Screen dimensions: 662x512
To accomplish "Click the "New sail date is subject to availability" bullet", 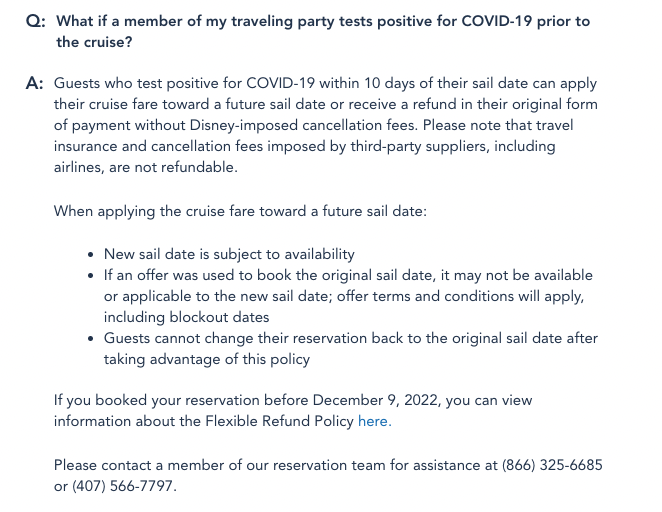I will click(x=229, y=254).
